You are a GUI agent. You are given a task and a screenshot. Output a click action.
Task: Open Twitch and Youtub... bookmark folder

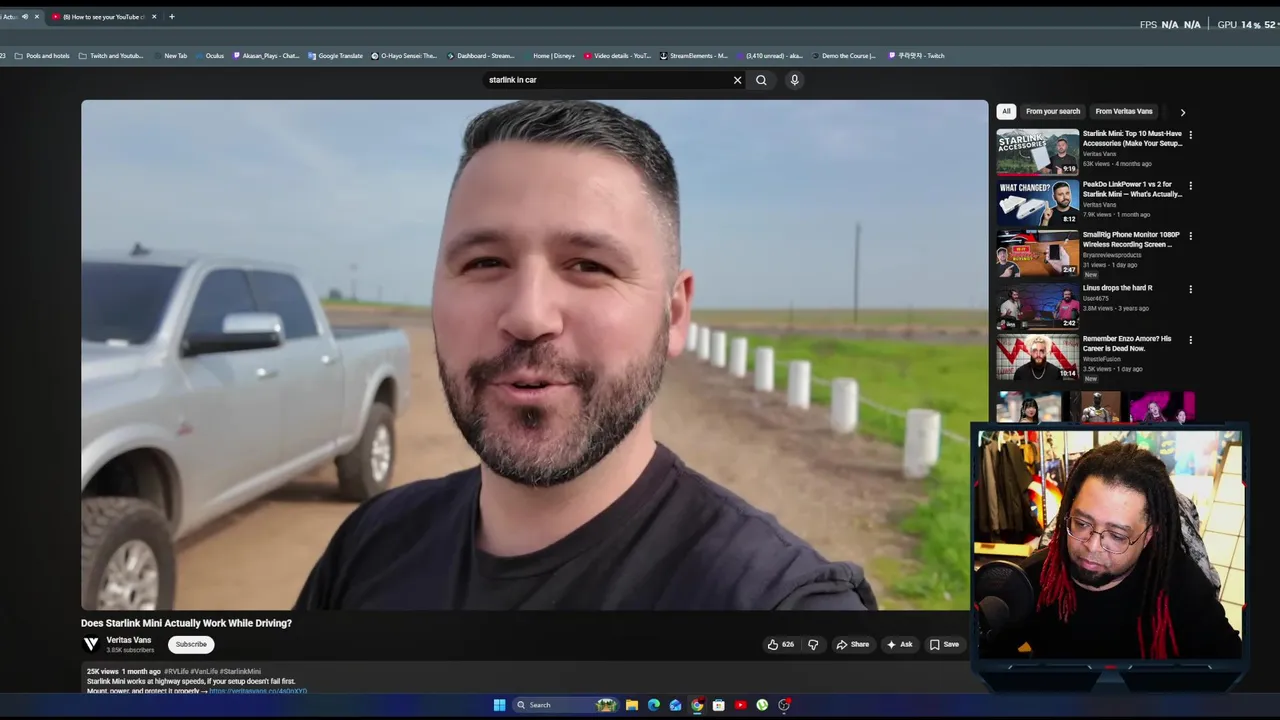(x=111, y=56)
